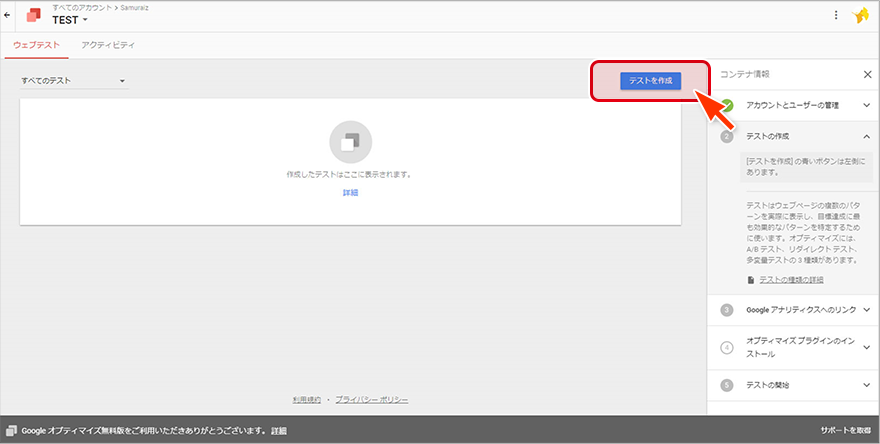The height and width of the screenshot is (444, 880).
Task: Click the back arrow icon
Action: tap(7, 15)
